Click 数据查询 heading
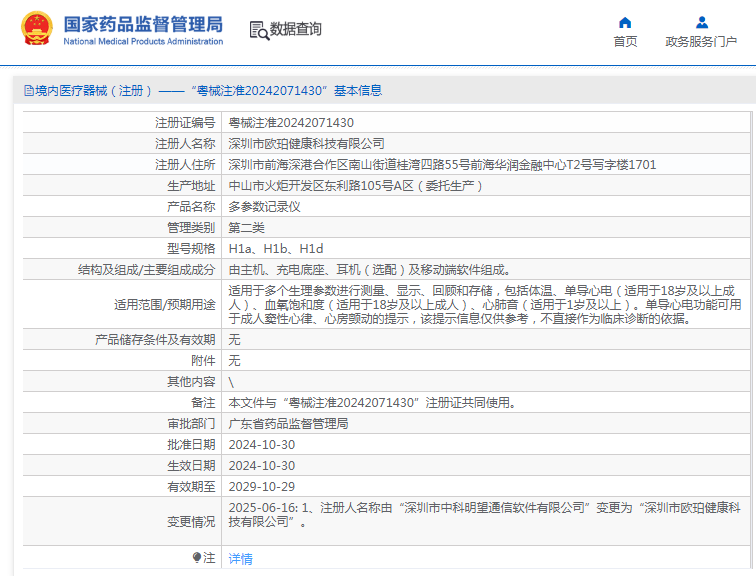 tap(295, 29)
